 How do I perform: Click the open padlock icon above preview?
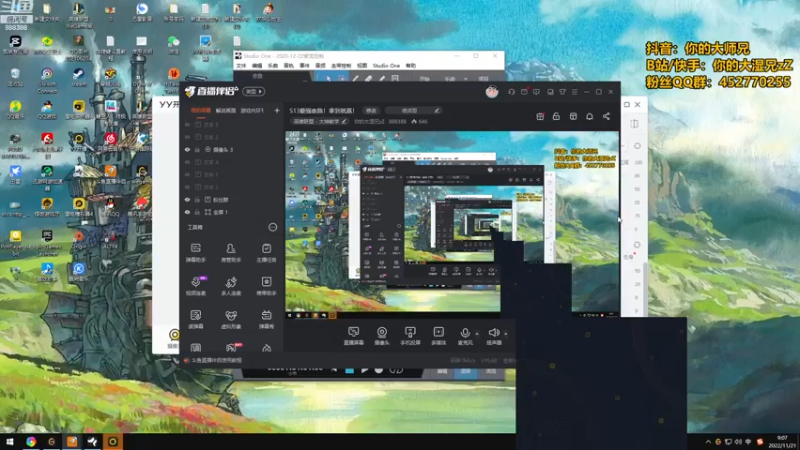click(x=556, y=116)
